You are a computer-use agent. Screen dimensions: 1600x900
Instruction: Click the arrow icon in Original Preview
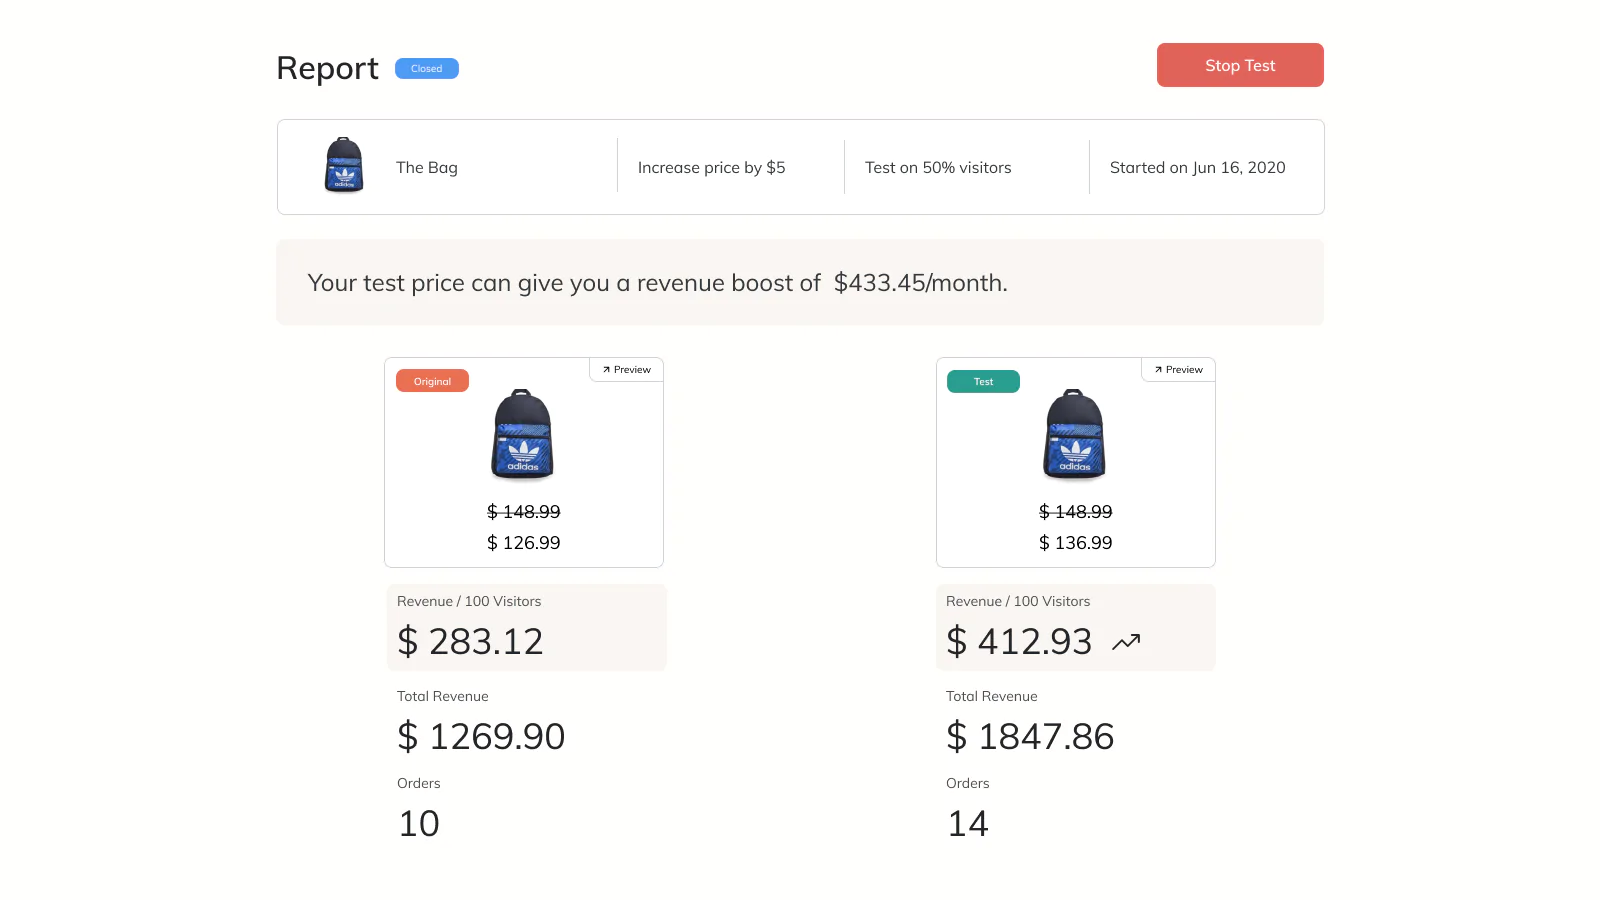point(606,370)
